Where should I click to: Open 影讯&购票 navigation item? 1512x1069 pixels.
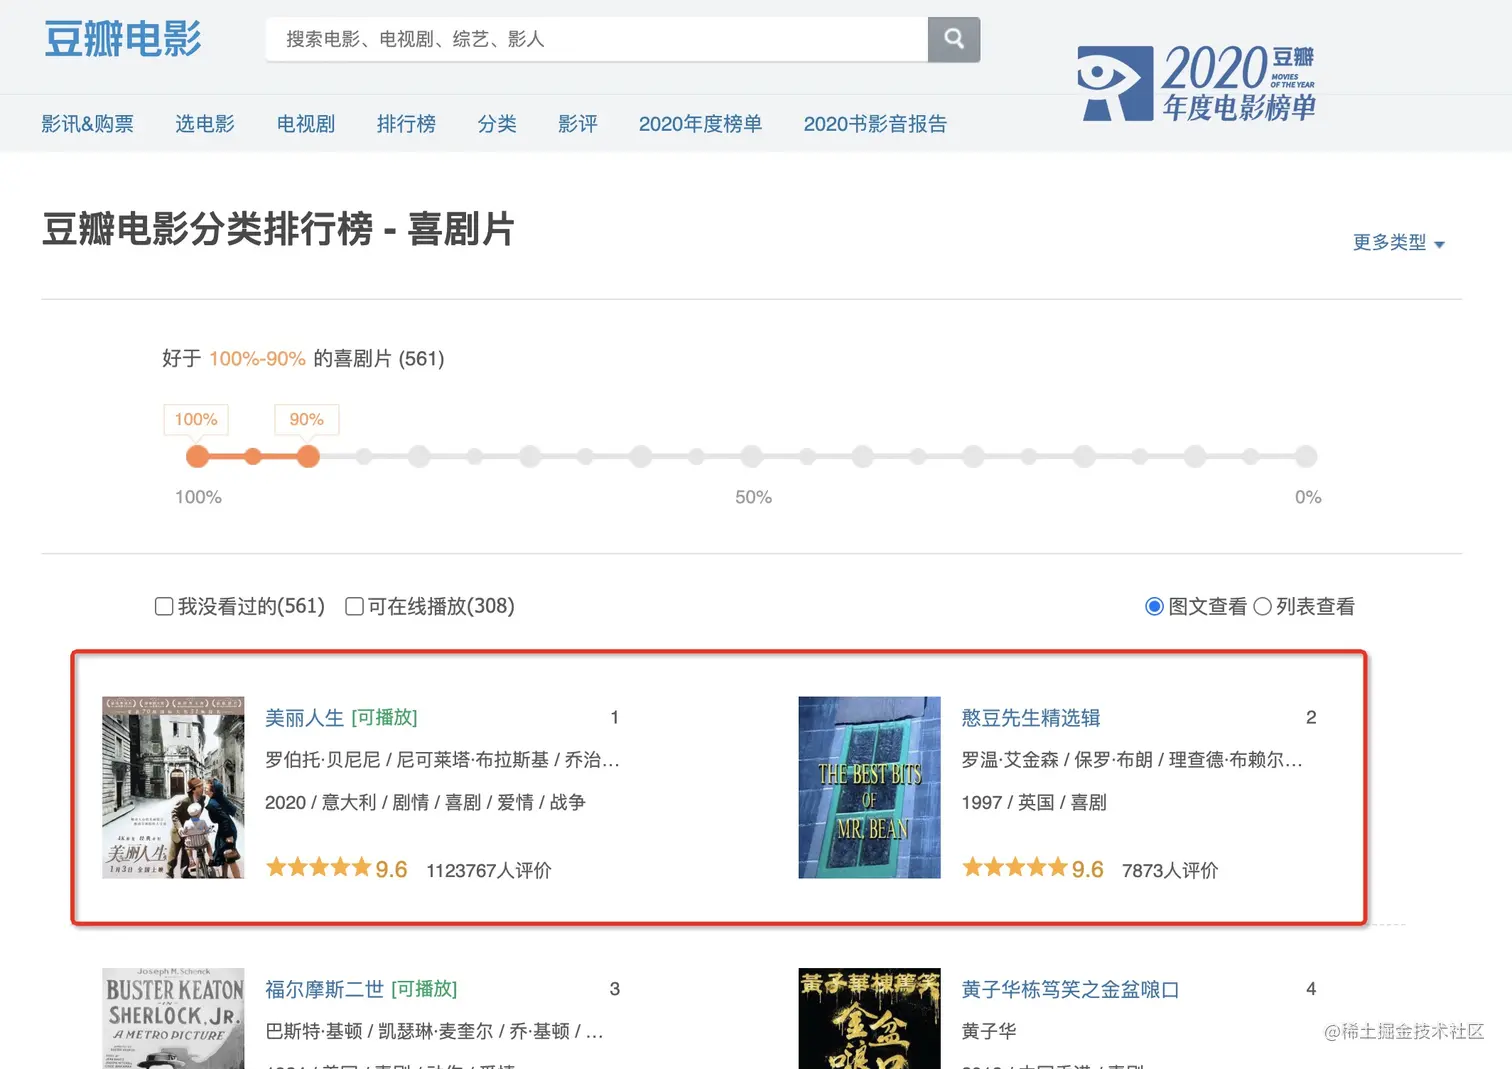coord(87,124)
